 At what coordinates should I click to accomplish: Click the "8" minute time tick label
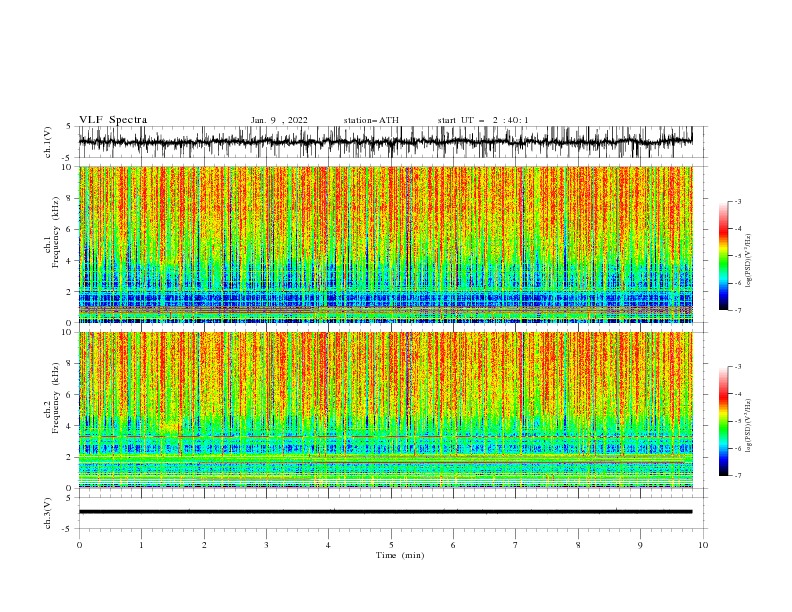point(578,545)
